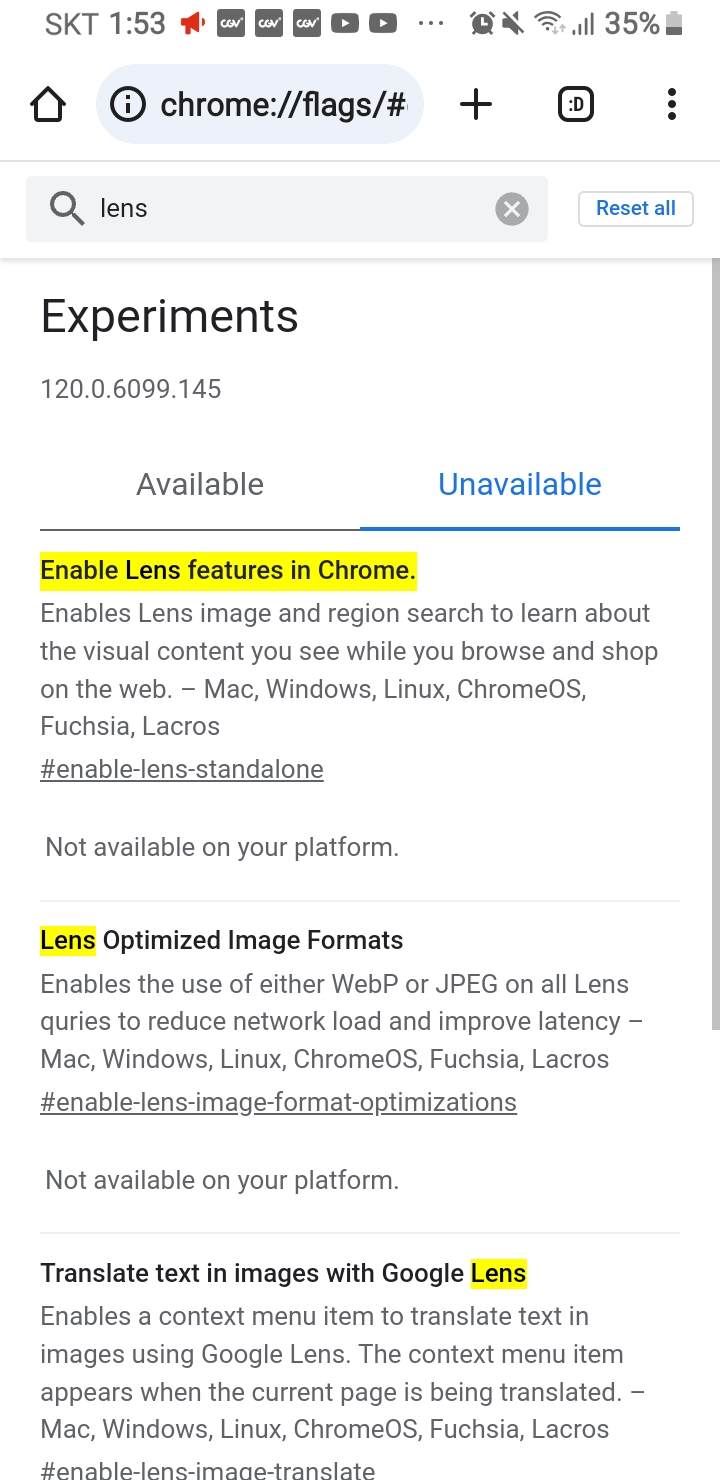Open the #enable-lens-image-format-optimizations link

[279, 1102]
